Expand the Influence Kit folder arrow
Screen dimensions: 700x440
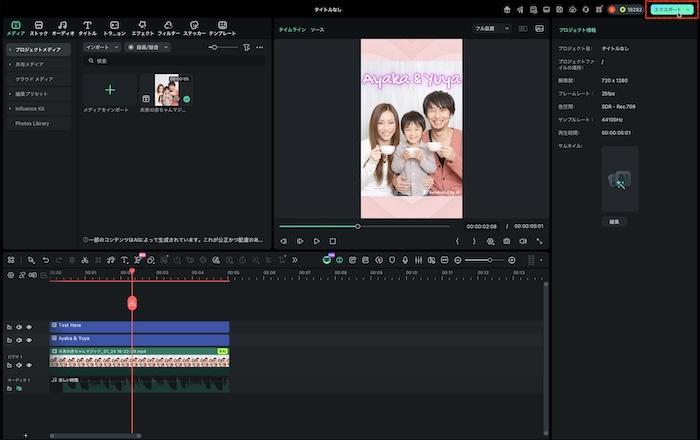click(10, 108)
